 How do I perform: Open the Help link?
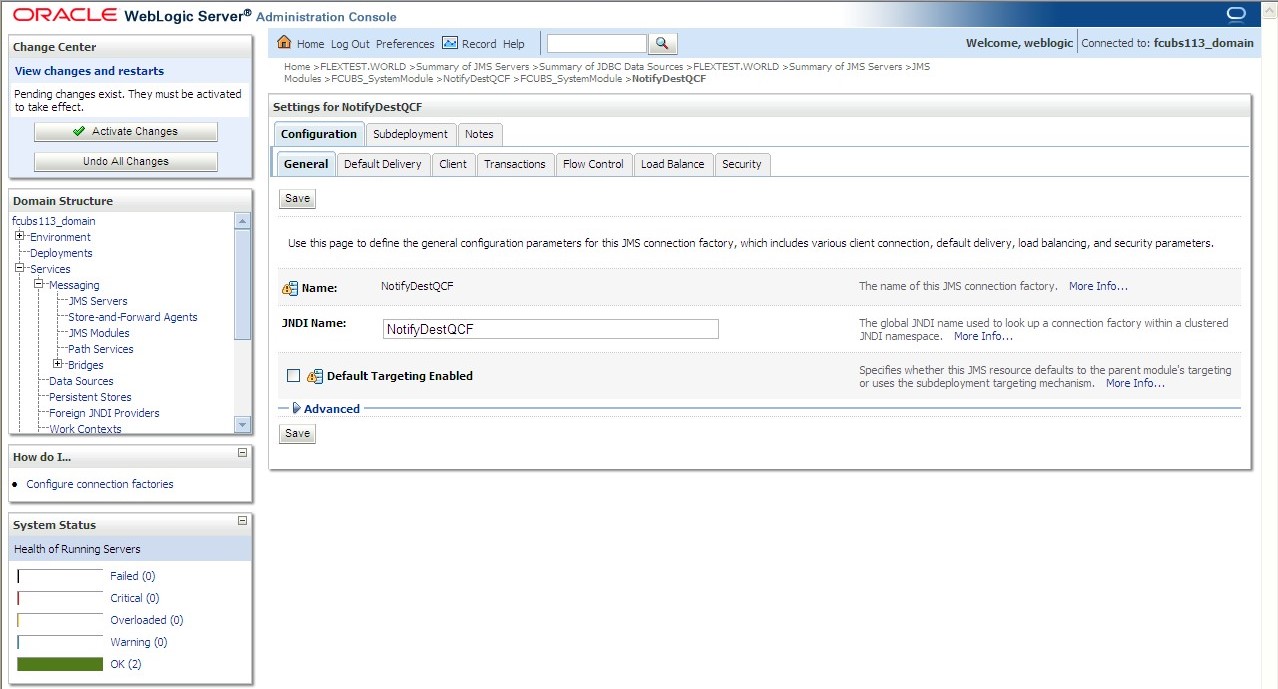point(514,44)
